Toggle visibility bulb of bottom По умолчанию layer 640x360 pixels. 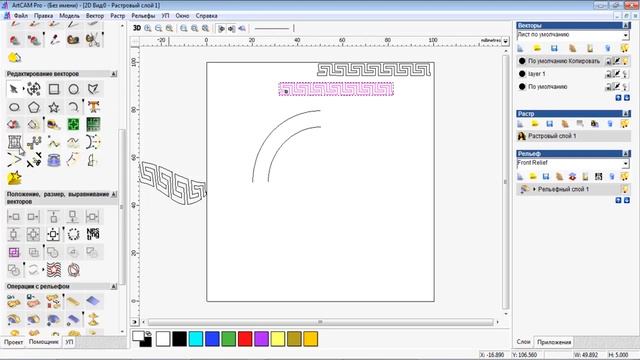(x=625, y=87)
